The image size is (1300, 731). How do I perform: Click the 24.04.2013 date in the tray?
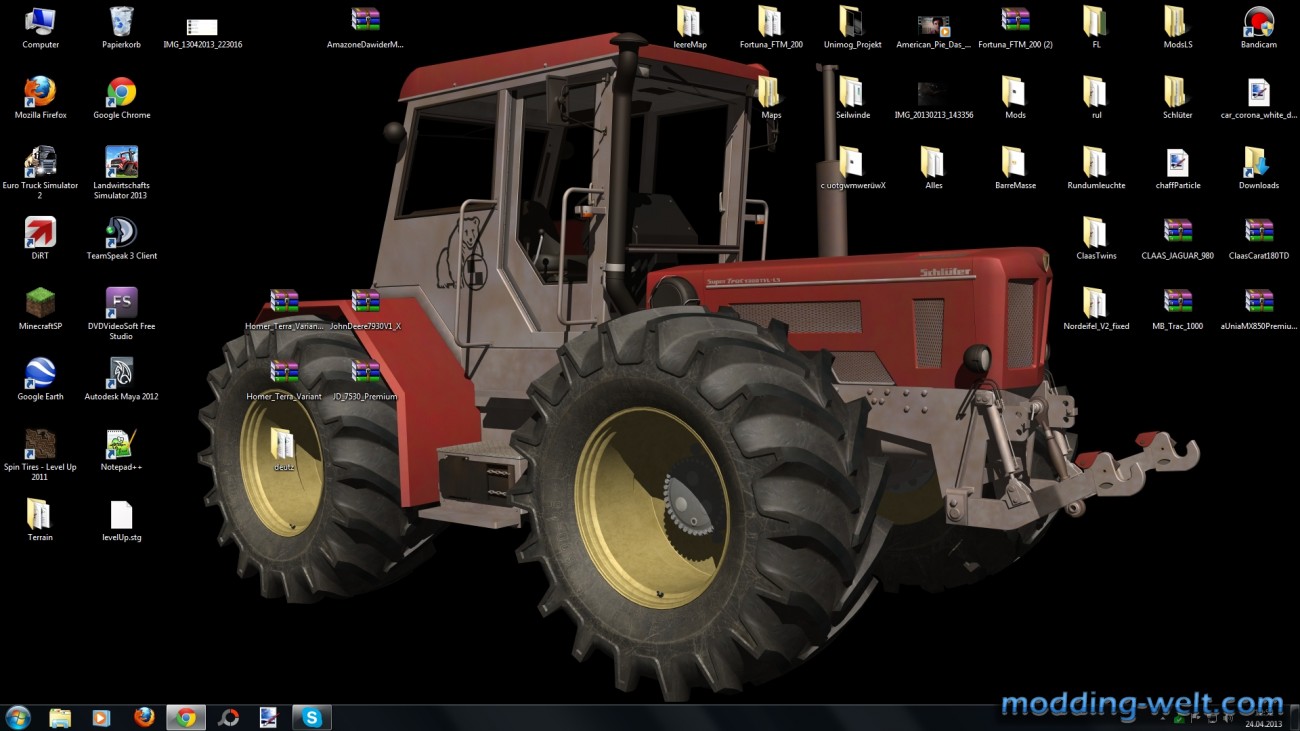click(x=1263, y=724)
